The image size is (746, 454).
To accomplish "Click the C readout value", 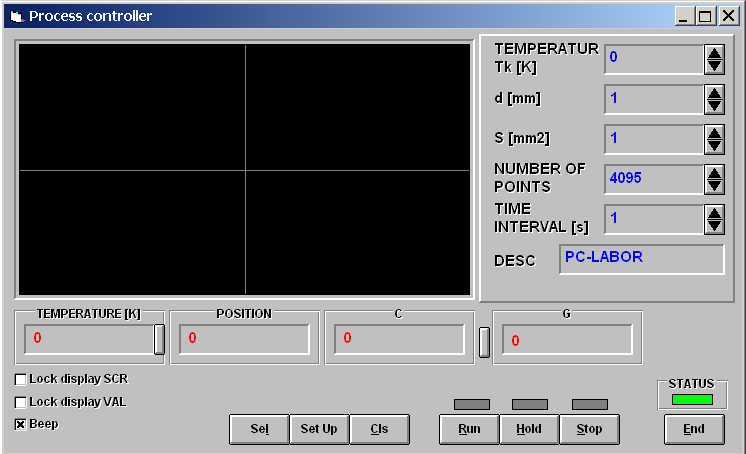I will (x=400, y=339).
